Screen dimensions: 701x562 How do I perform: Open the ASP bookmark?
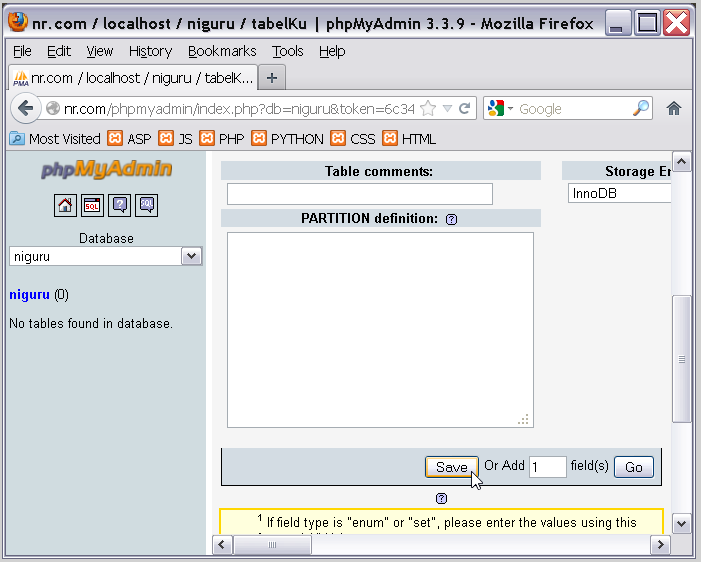pos(129,139)
